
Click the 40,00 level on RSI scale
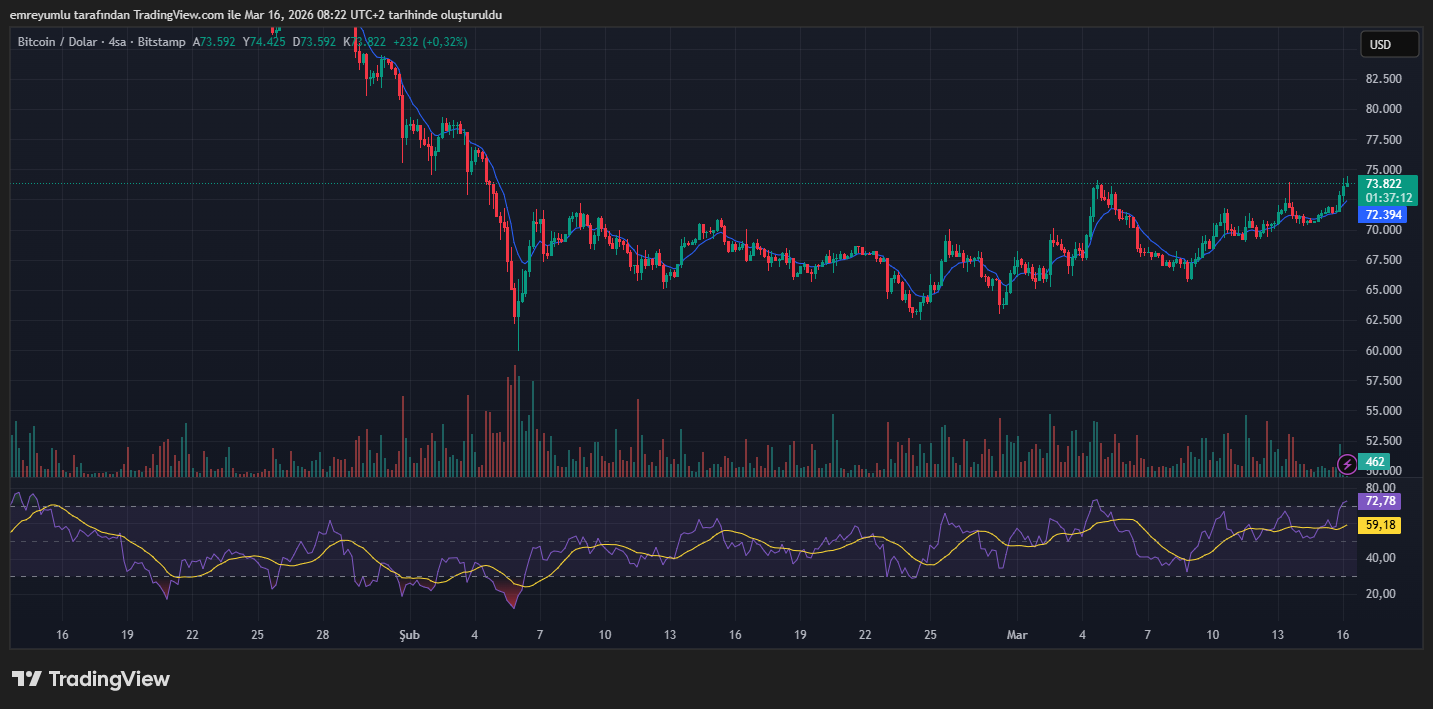[1380, 558]
